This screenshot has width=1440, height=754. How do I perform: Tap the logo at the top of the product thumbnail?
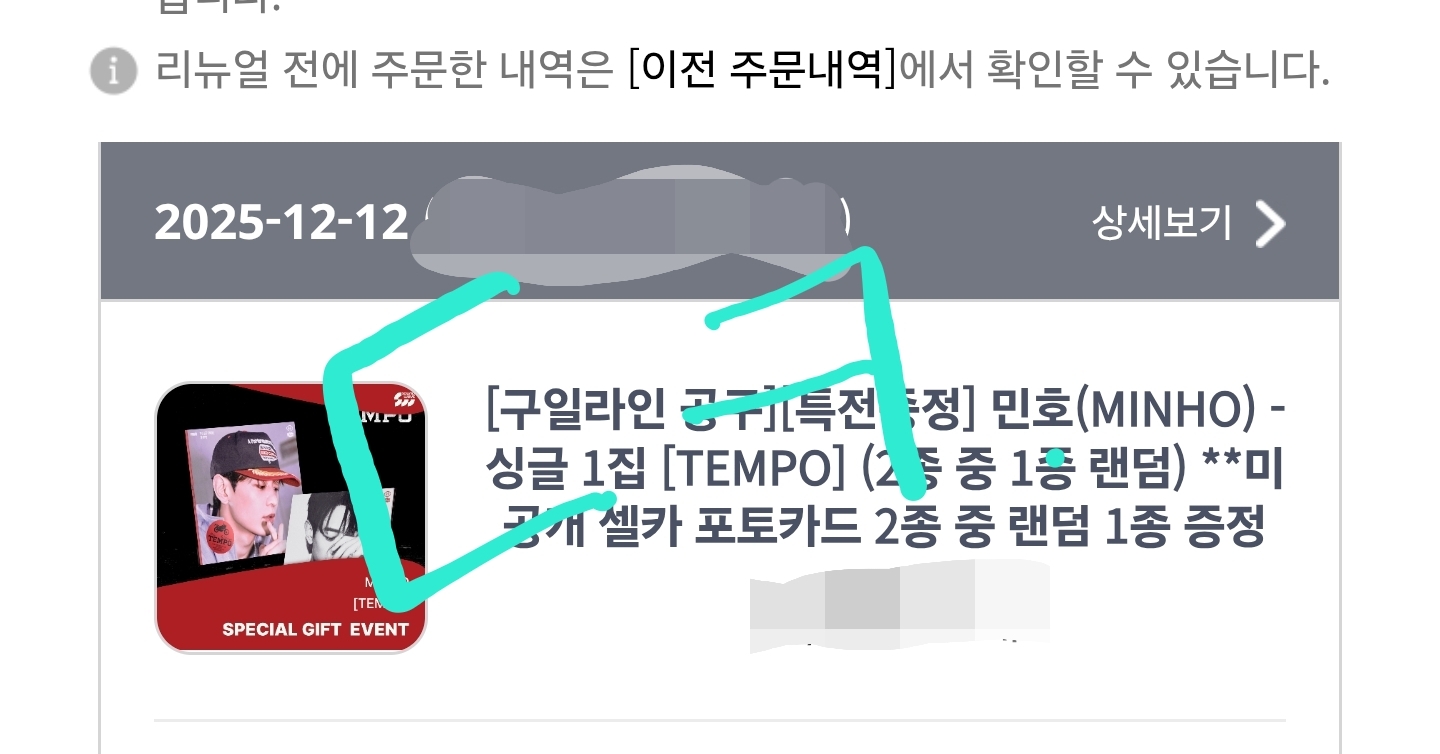[x=404, y=401]
